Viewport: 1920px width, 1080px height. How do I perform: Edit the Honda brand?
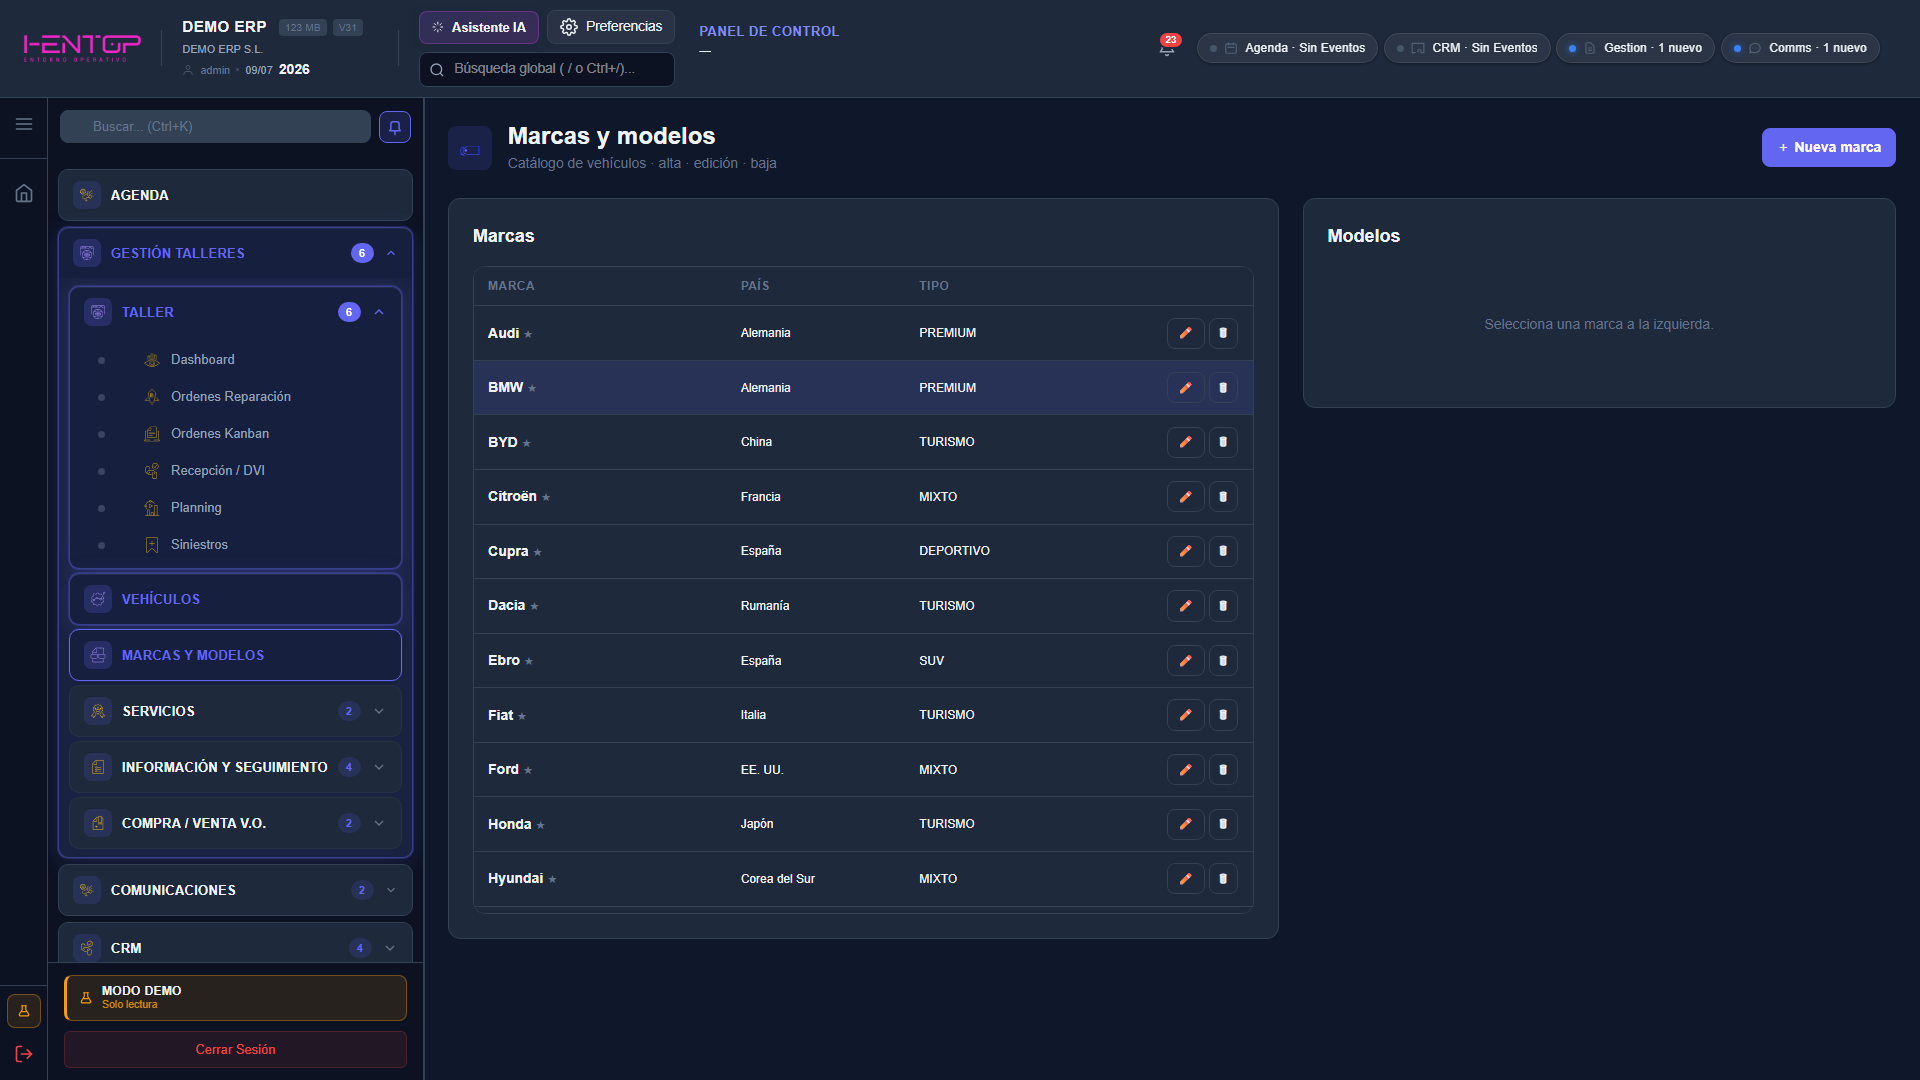[1185, 824]
